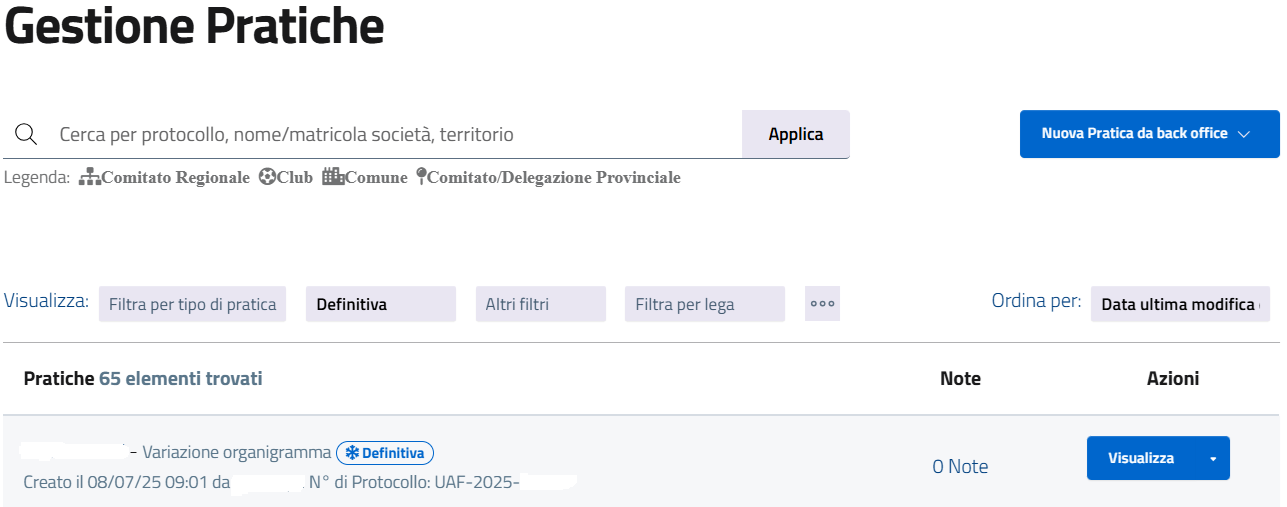Click the Comitato Regionale legend icon

[x=89, y=177]
